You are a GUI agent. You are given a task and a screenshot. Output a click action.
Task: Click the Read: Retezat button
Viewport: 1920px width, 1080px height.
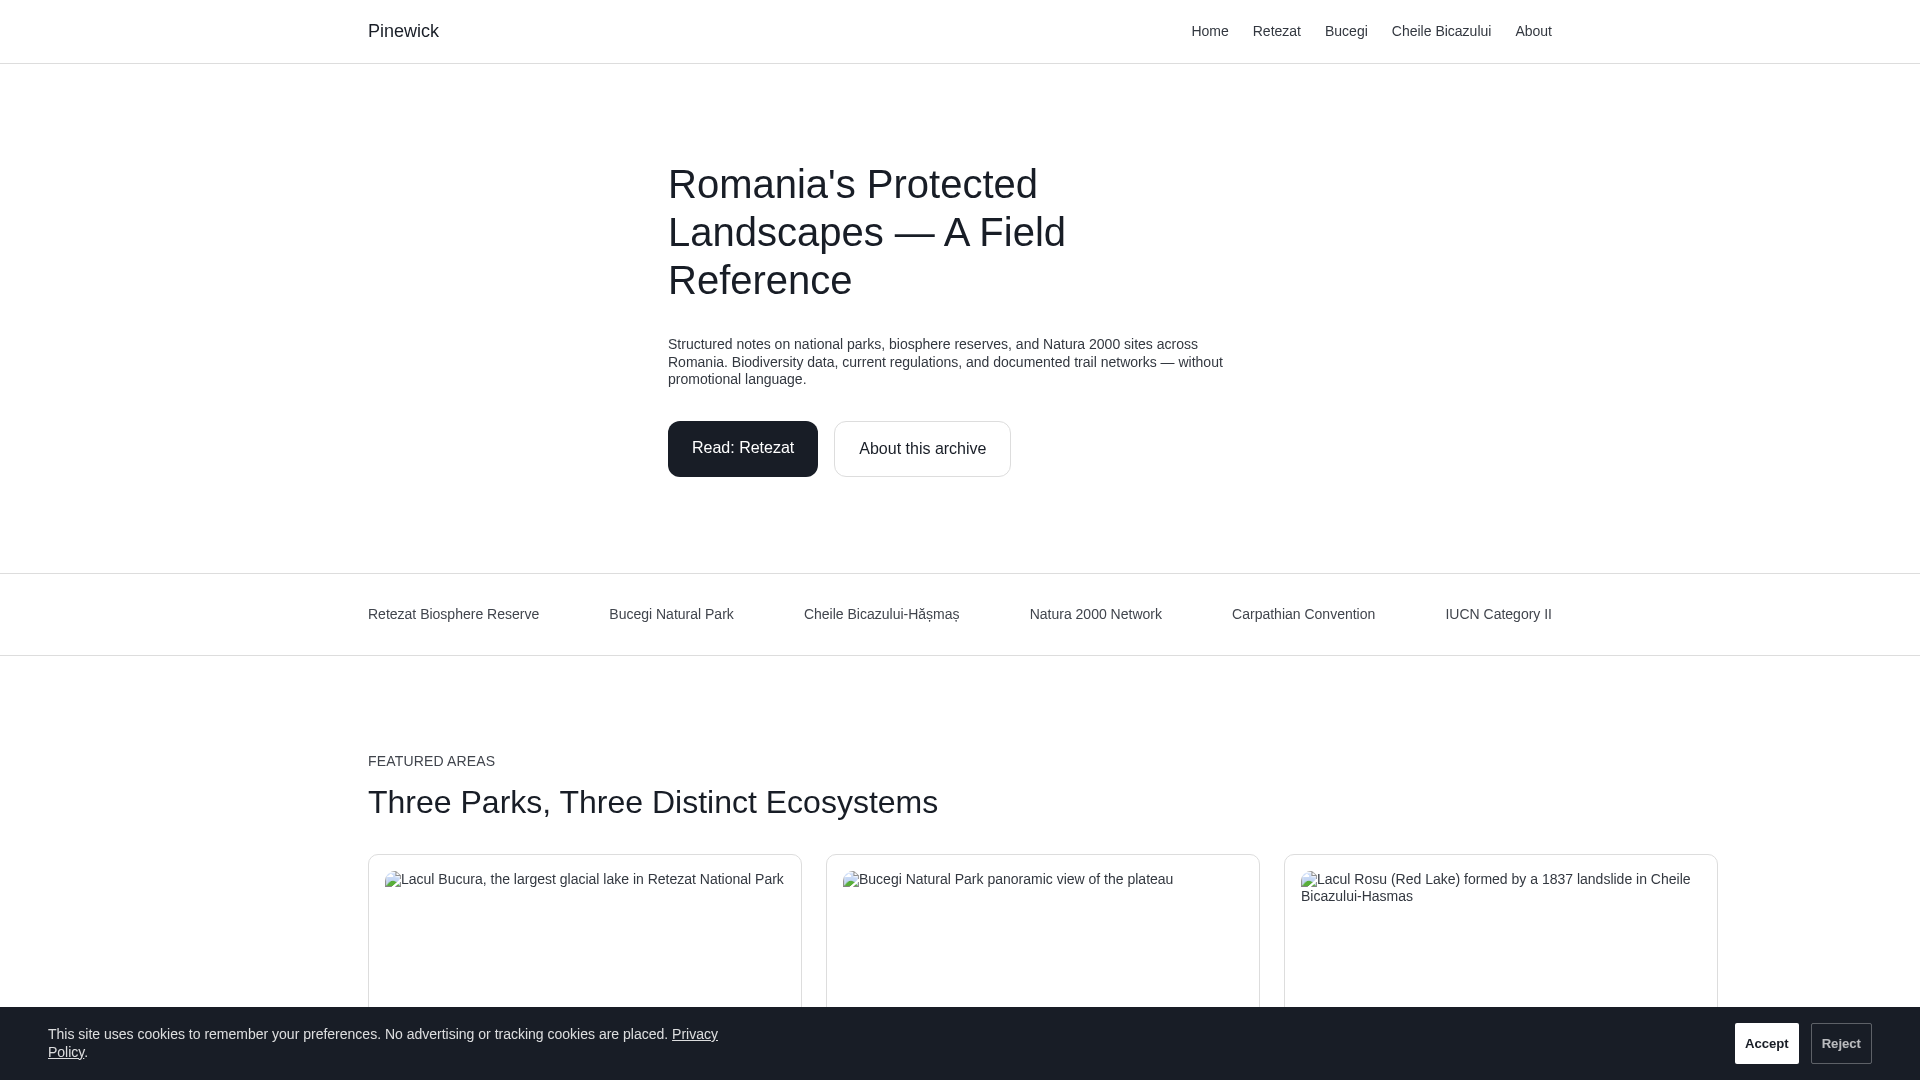click(743, 449)
